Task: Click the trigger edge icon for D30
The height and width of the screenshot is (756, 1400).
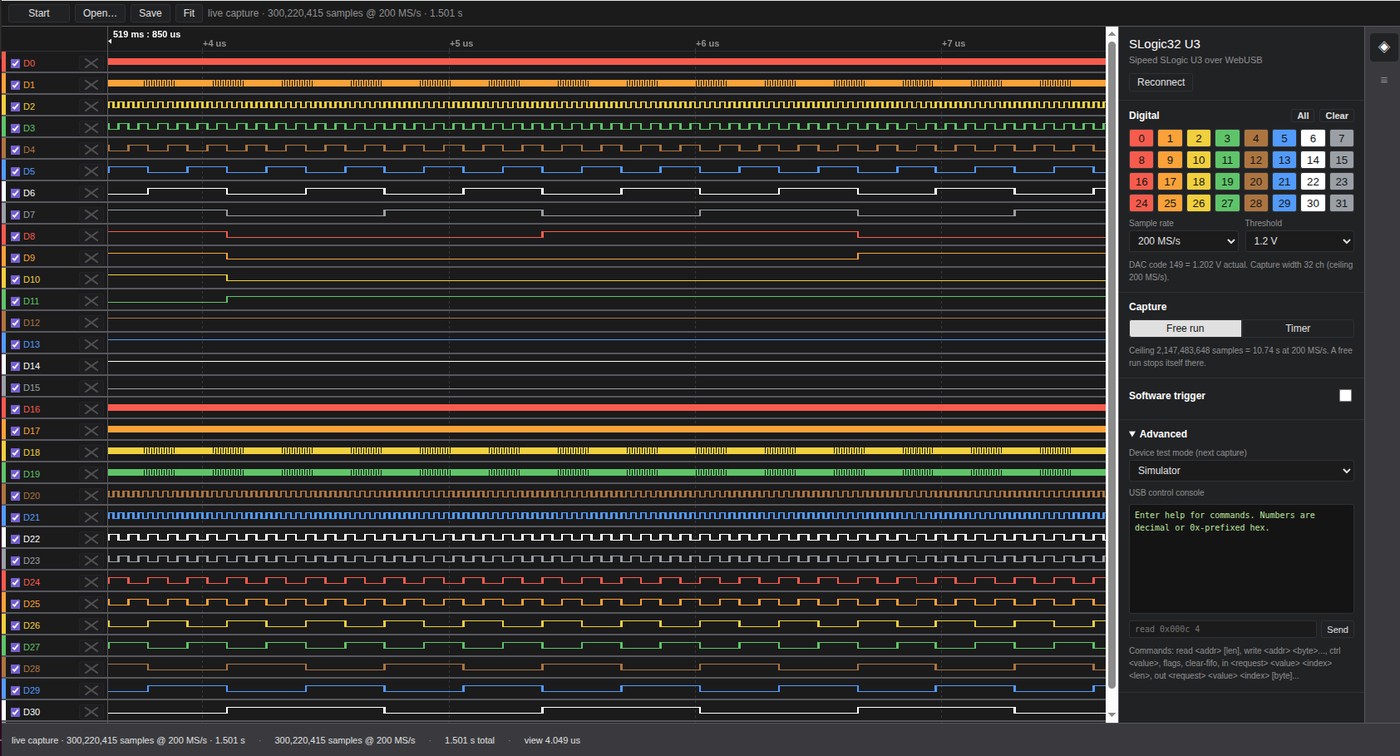Action: (x=91, y=712)
